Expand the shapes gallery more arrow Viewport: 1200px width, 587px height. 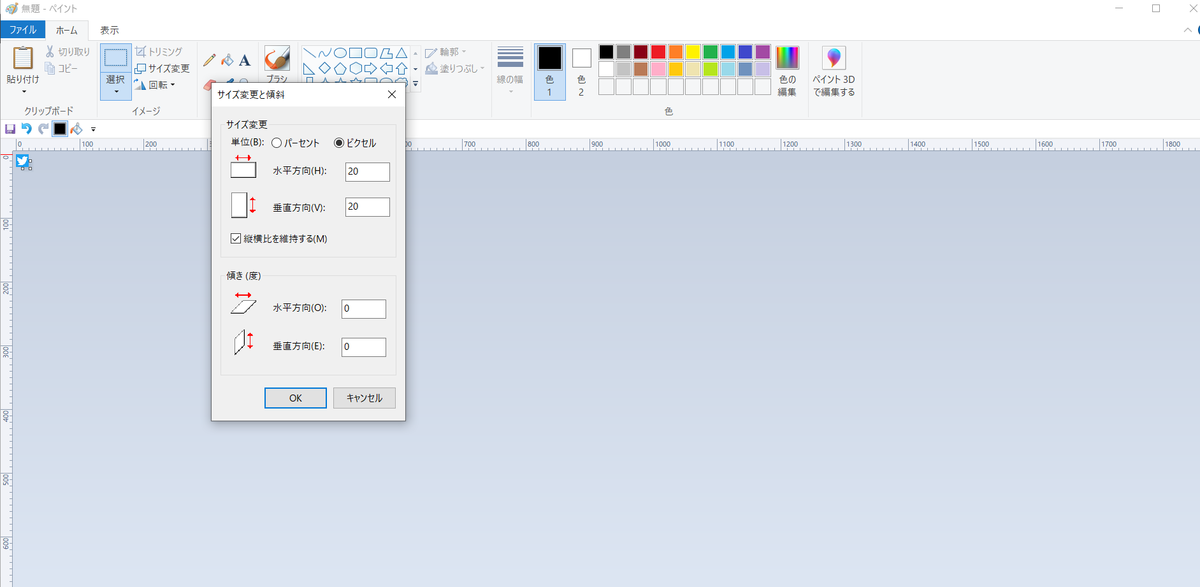(415, 84)
